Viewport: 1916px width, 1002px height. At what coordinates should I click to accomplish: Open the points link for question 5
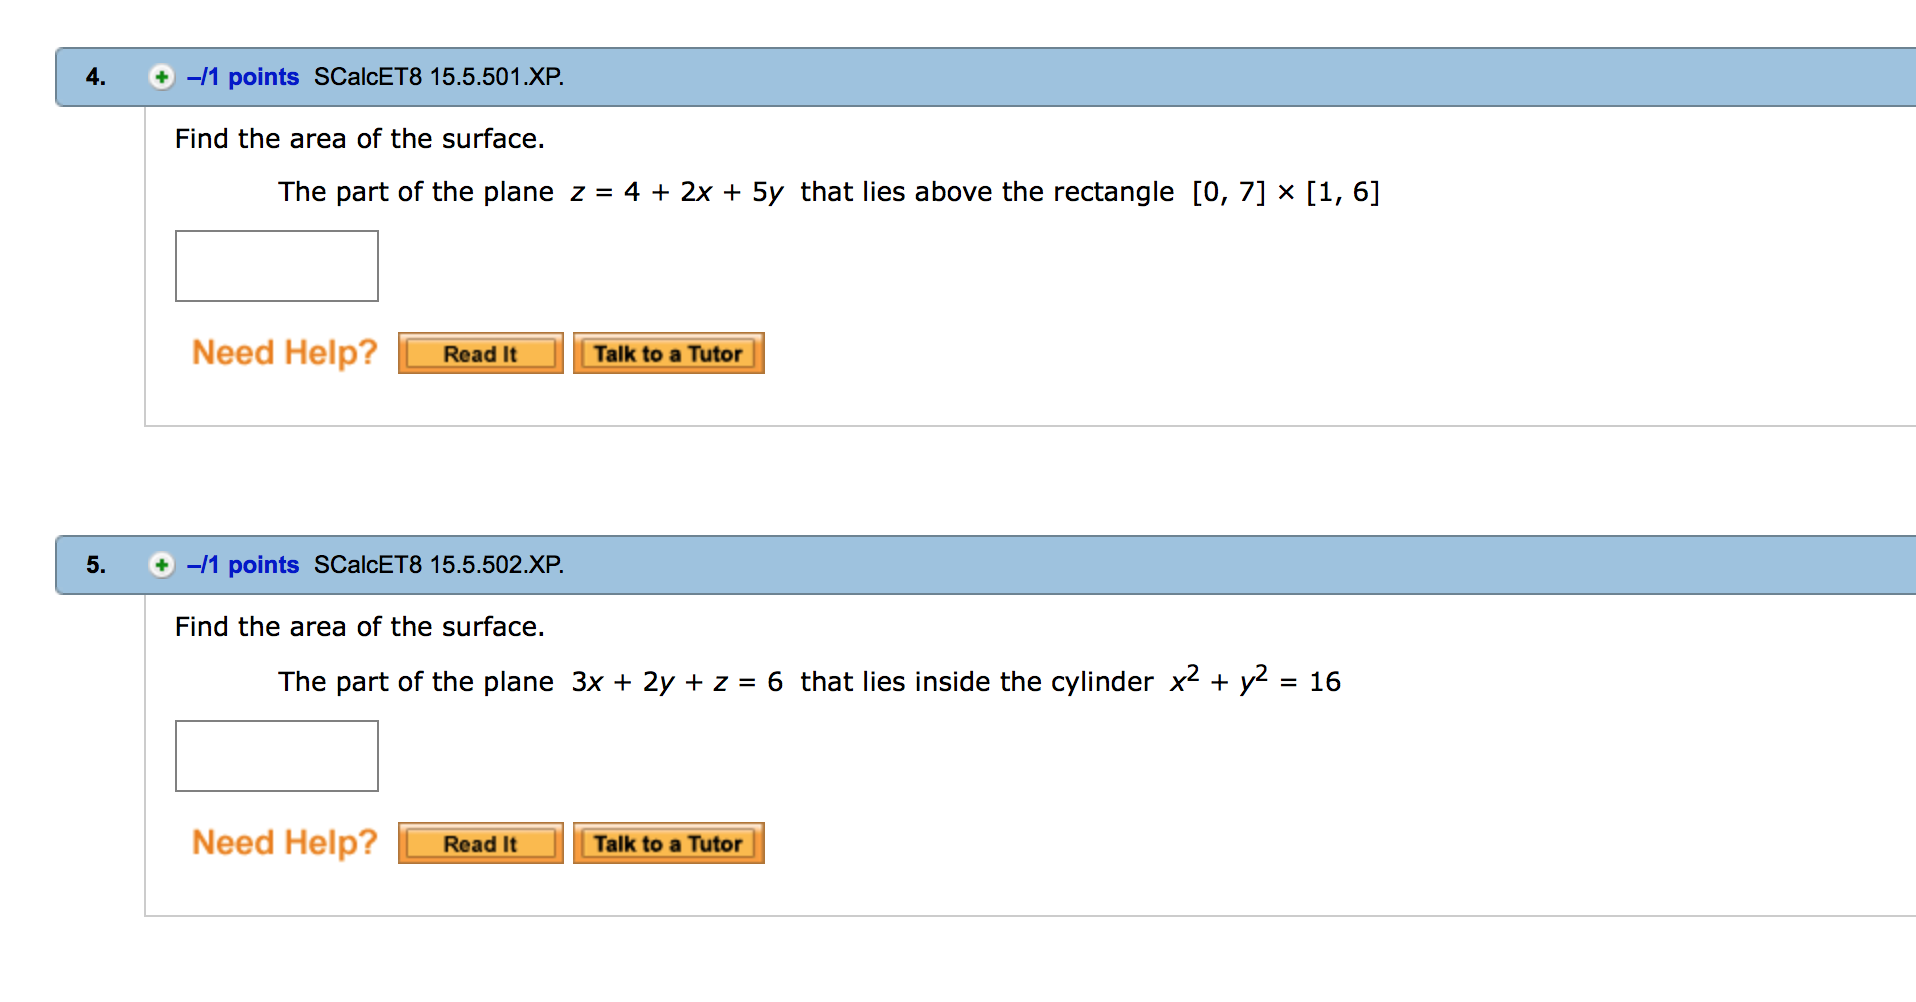click(243, 565)
